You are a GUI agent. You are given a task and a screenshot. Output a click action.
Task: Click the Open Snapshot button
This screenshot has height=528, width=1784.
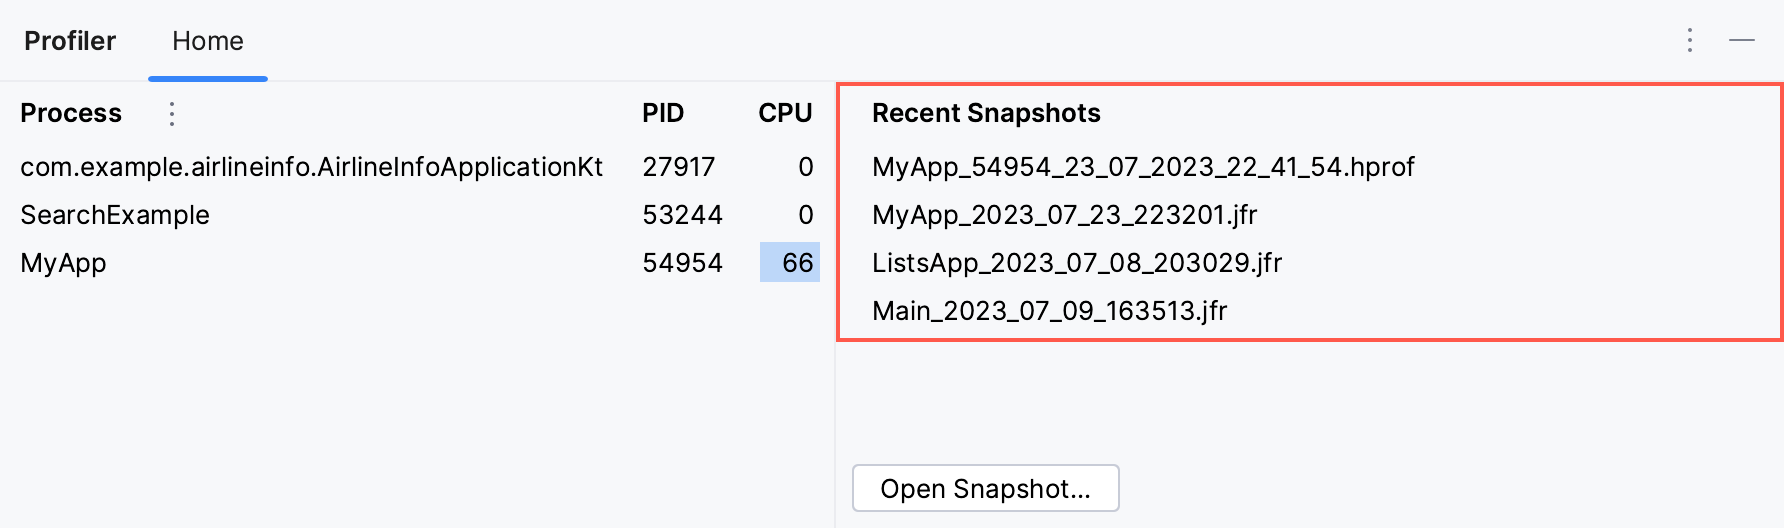(985, 489)
